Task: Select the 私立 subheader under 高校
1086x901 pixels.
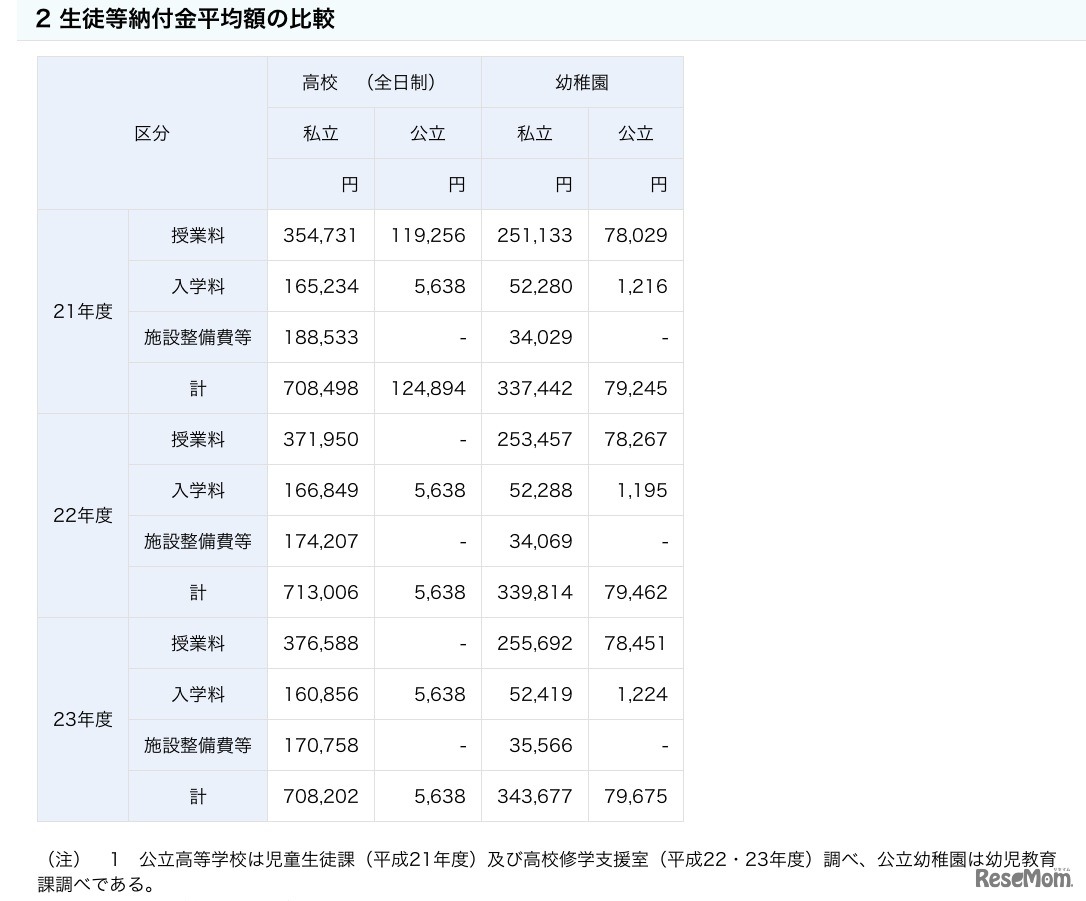Action: 320,133
